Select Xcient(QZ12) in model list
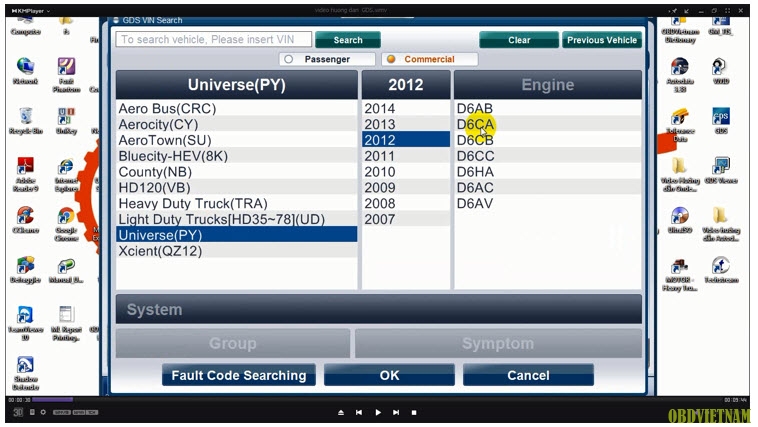 pyautogui.click(x=236, y=251)
